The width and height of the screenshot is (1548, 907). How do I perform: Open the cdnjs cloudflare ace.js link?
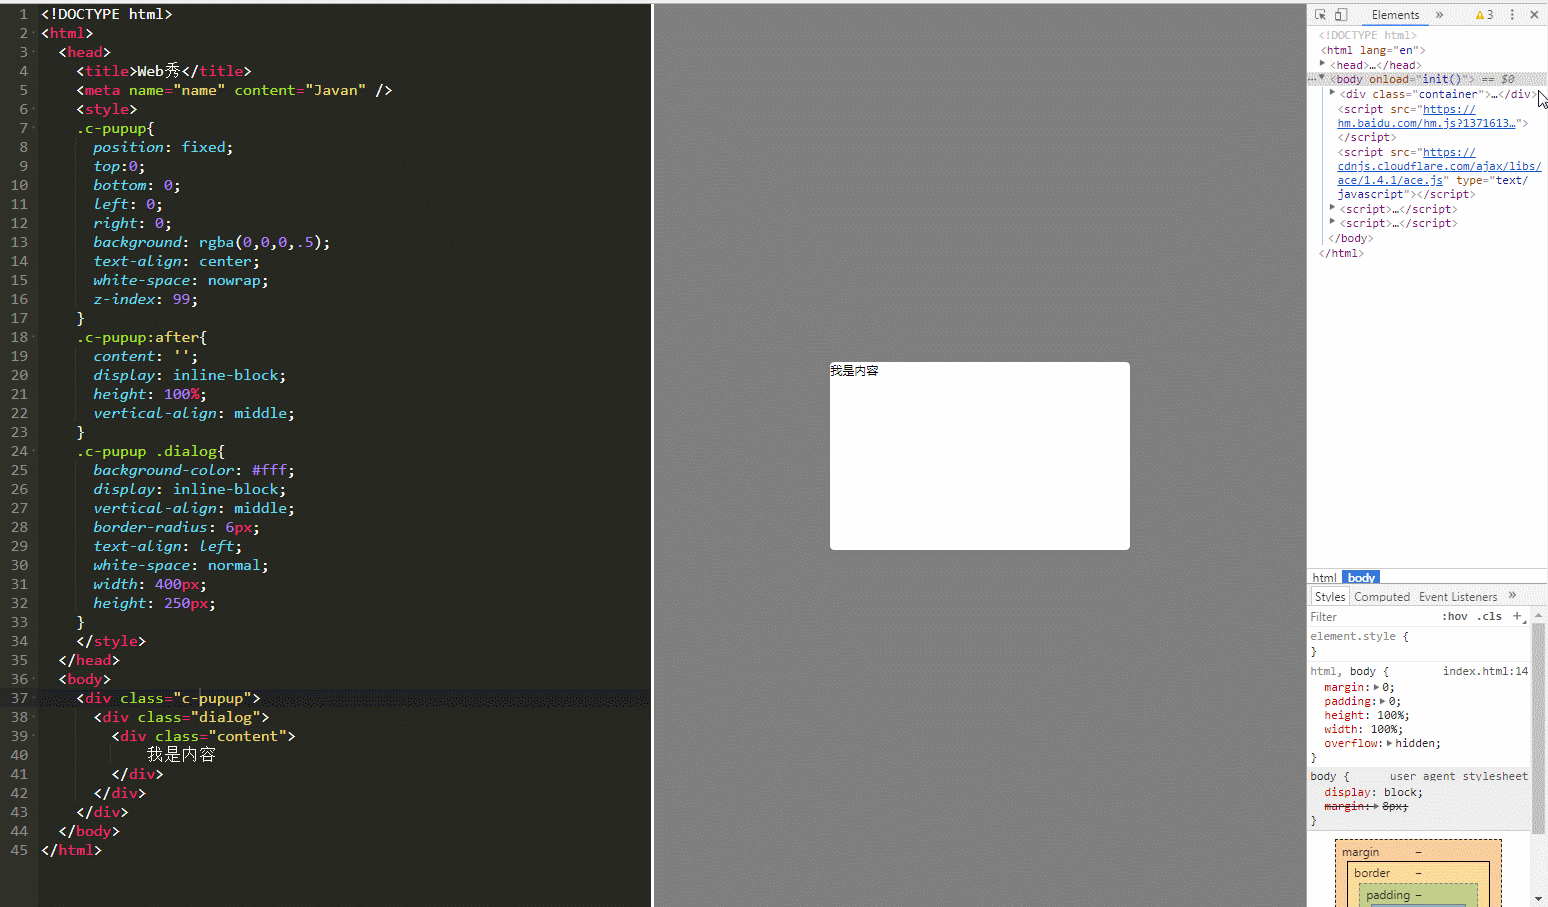(1440, 167)
